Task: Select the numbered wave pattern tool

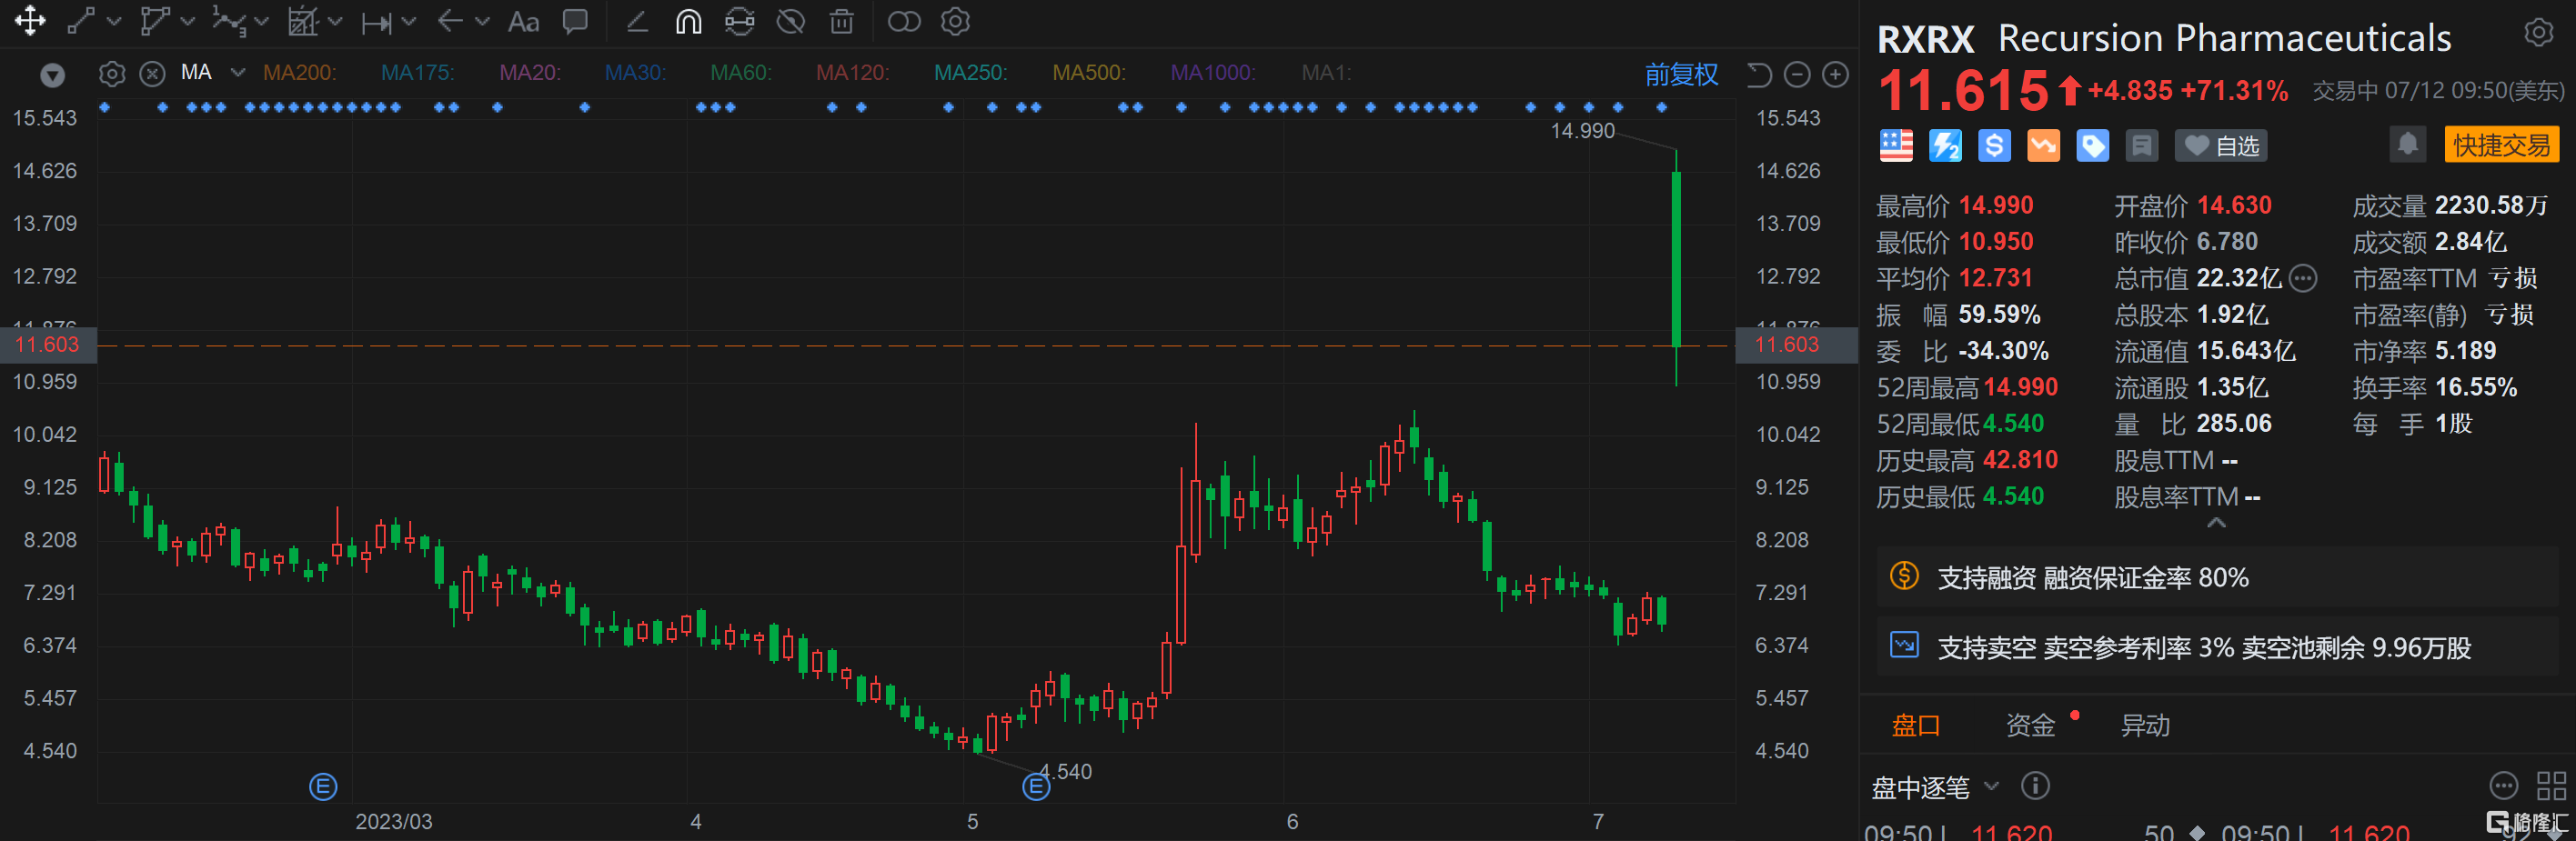Action: point(229,21)
